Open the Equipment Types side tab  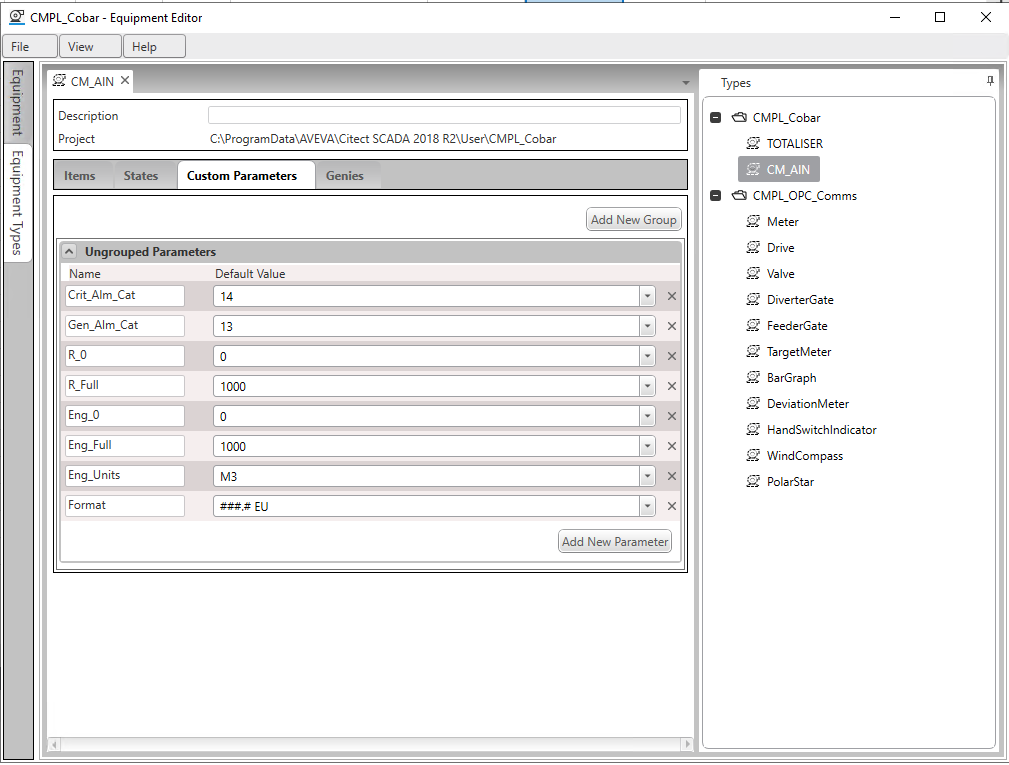[17, 202]
